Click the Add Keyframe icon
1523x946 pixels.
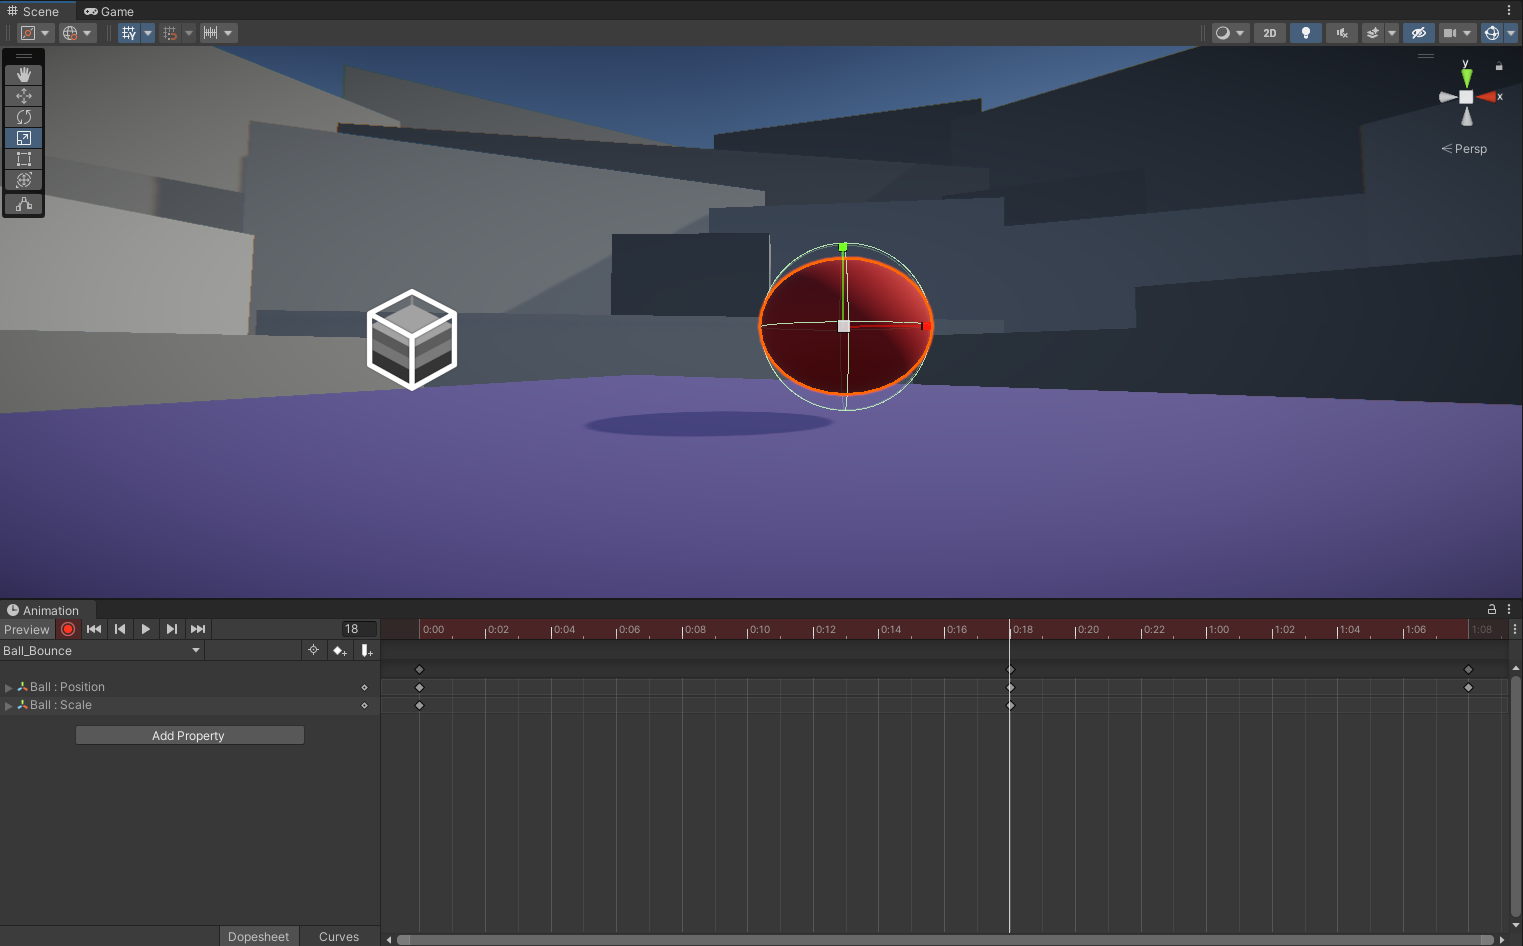coord(340,651)
